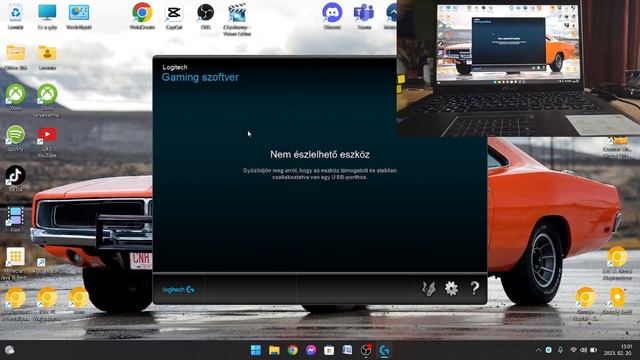
Task: Launch the Chrome shortcut at the desktop top
Action: pos(142,17)
